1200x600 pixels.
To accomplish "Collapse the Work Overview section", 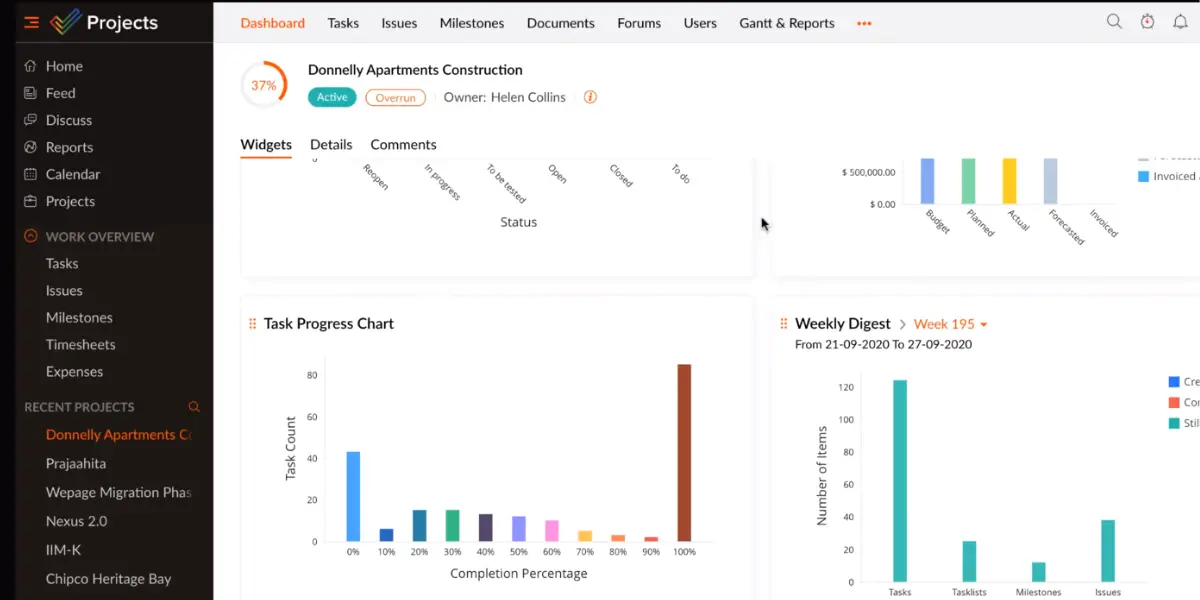I will coord(31,237).
